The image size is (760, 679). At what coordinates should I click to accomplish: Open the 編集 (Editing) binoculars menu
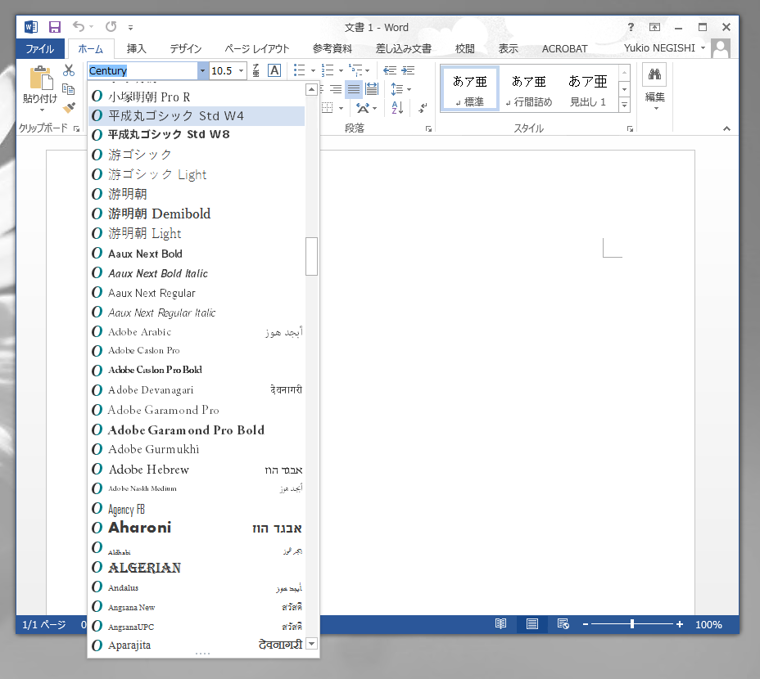tap(654, 87)
